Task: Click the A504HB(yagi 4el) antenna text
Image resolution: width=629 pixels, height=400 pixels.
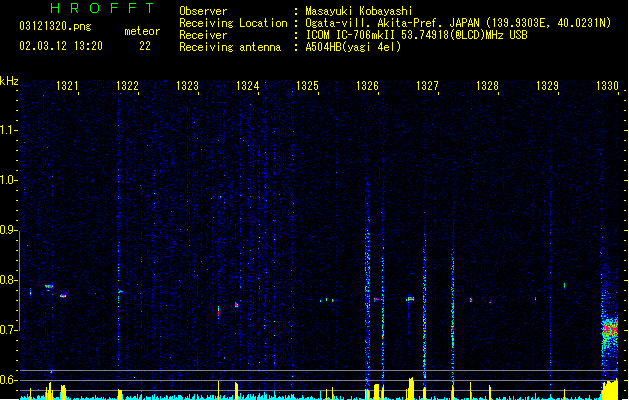Action: [x=353, y=47]
